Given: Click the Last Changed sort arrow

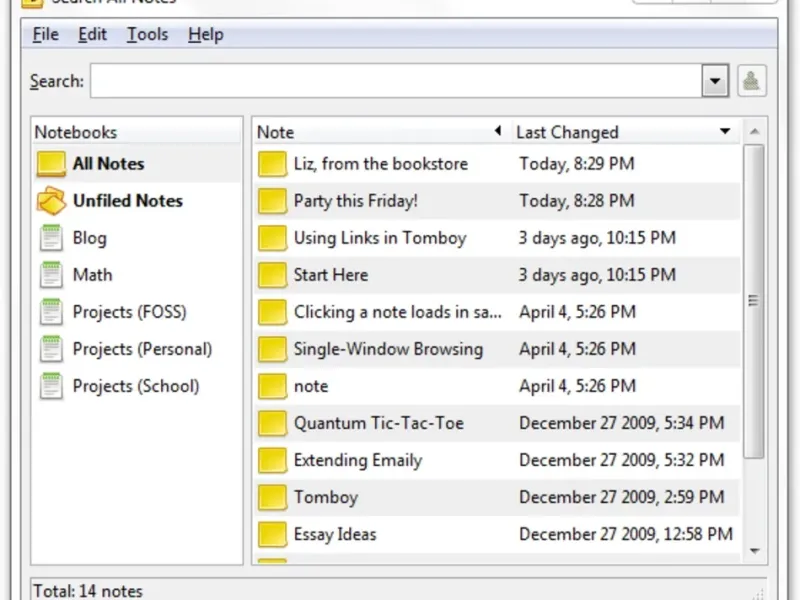Looking at the screenshot, I should pyautogui.click(x=725, y=132).
